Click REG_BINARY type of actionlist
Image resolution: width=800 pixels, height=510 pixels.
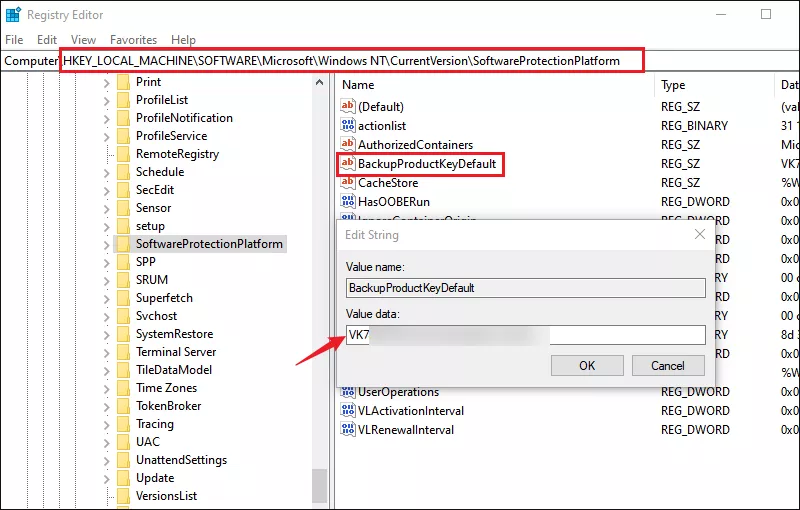point(694,125)
